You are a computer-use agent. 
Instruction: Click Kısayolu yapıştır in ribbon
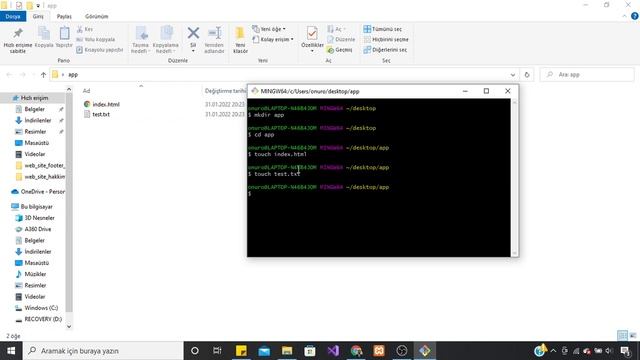[x=99, y=50]
